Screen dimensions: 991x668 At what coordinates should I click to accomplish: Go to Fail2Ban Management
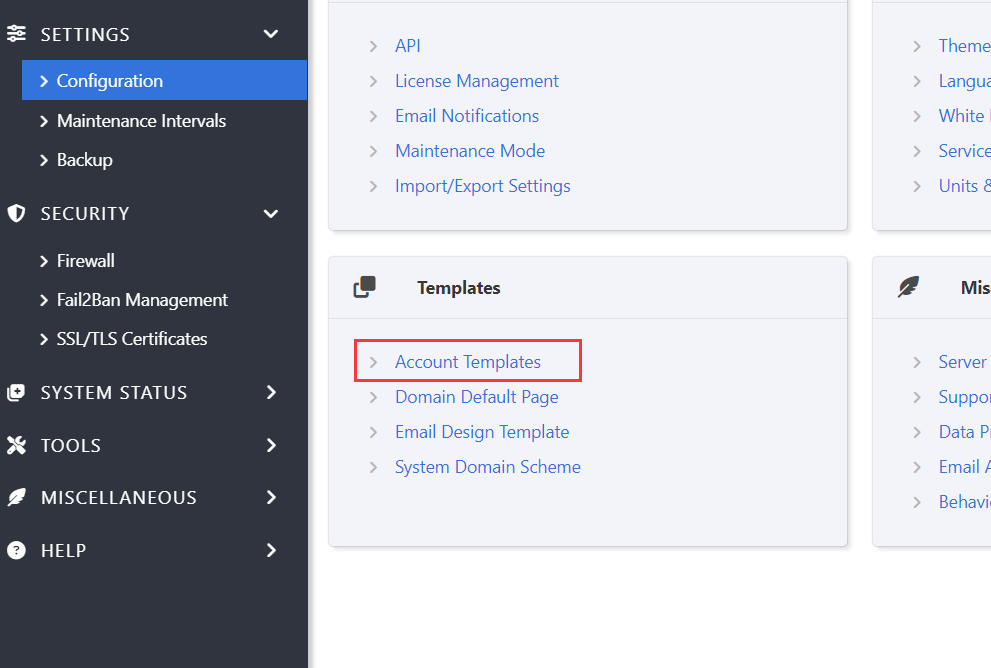(142, 300)
